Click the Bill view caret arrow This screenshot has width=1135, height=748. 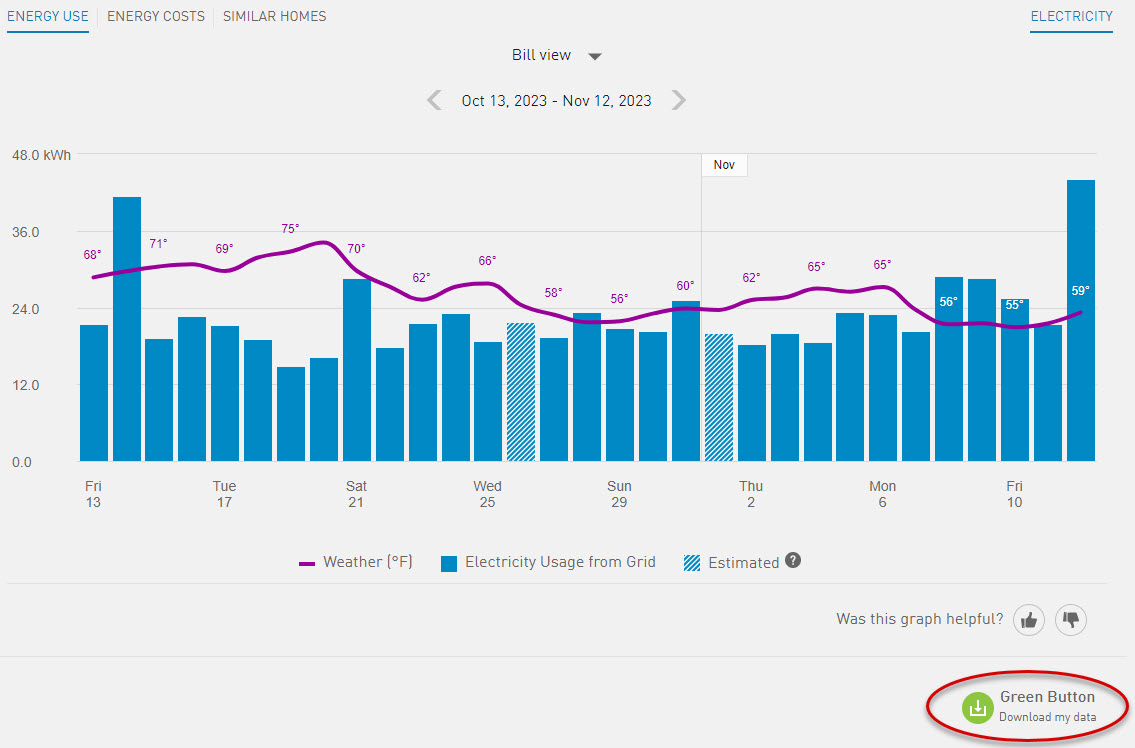[595, 56]
